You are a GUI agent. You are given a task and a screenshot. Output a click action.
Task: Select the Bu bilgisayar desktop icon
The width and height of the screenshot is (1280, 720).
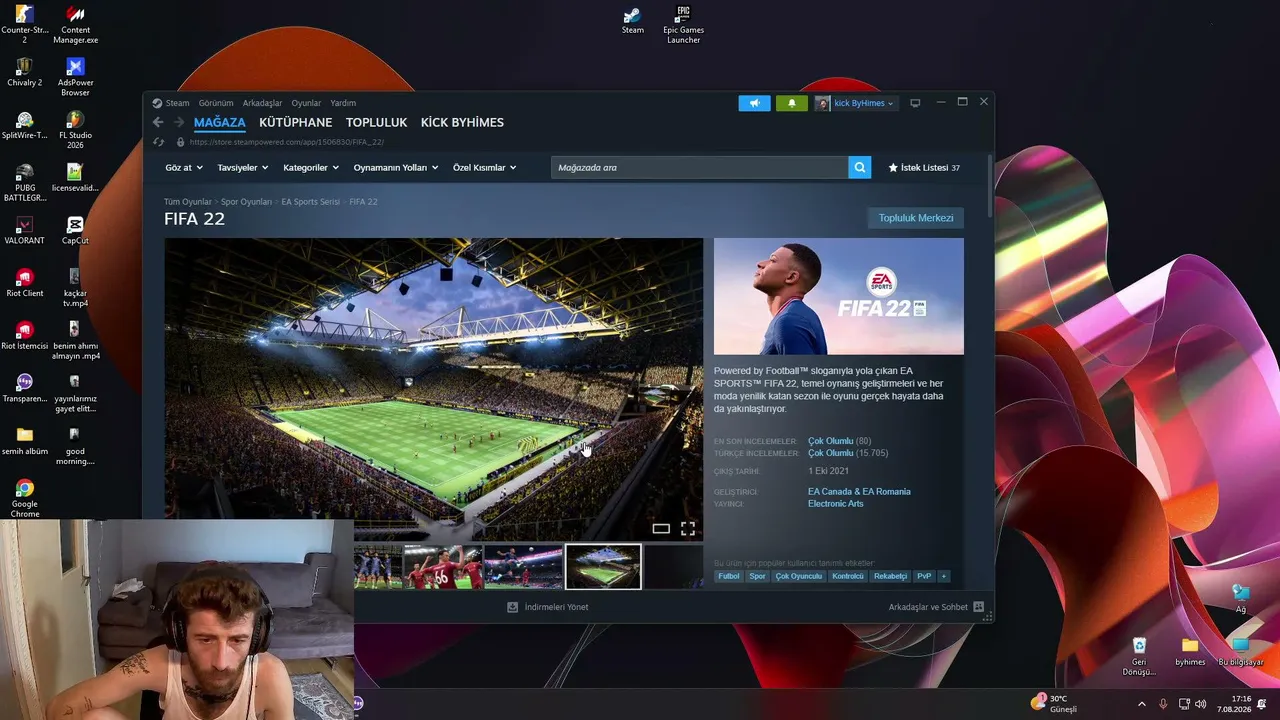1241,652
